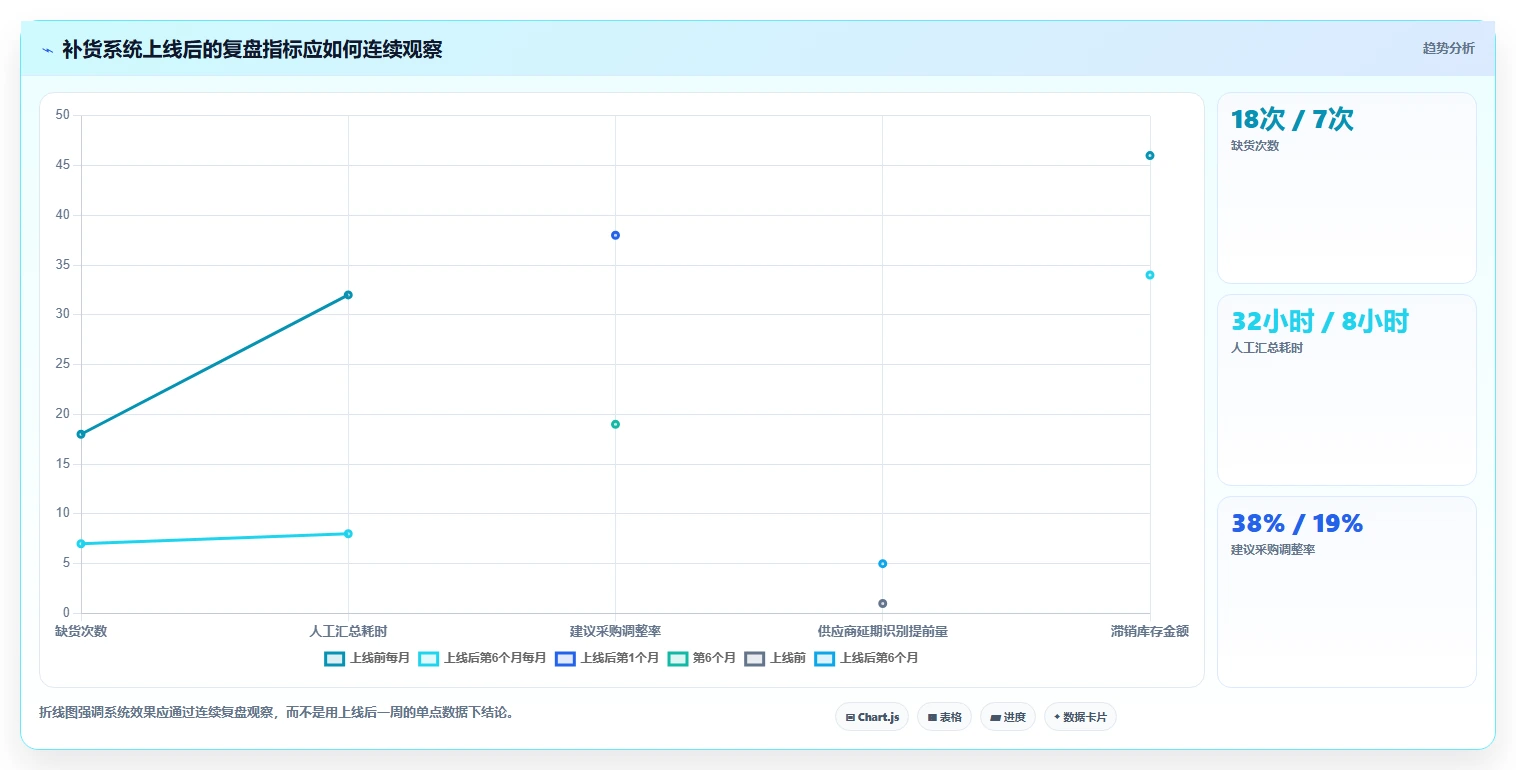This screenshot has width=1516, height=770.
Task: Open the 38% / 19% summary card
Action: [1346, 592]
